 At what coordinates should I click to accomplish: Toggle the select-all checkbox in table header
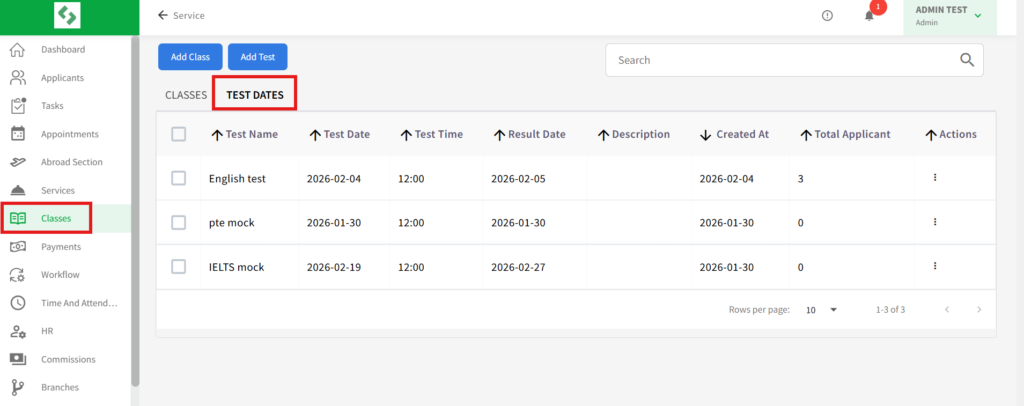[179, 134]
